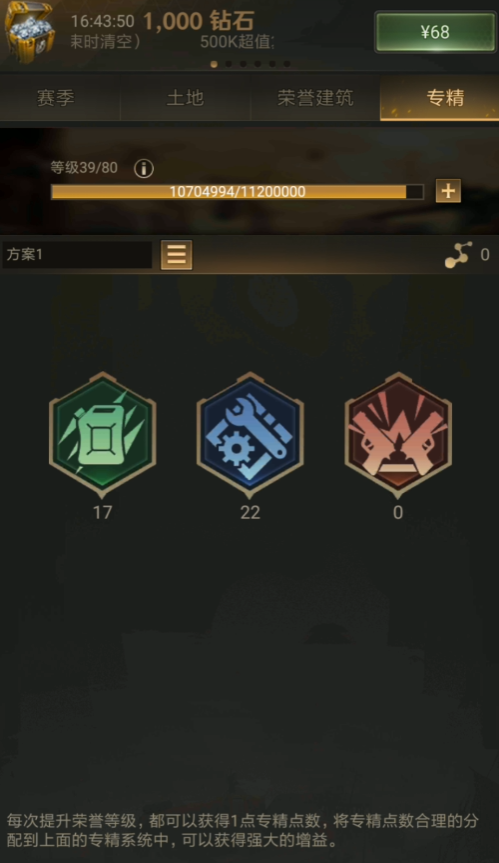Open the 荣誉建筑 tab

tap(315, 98)
